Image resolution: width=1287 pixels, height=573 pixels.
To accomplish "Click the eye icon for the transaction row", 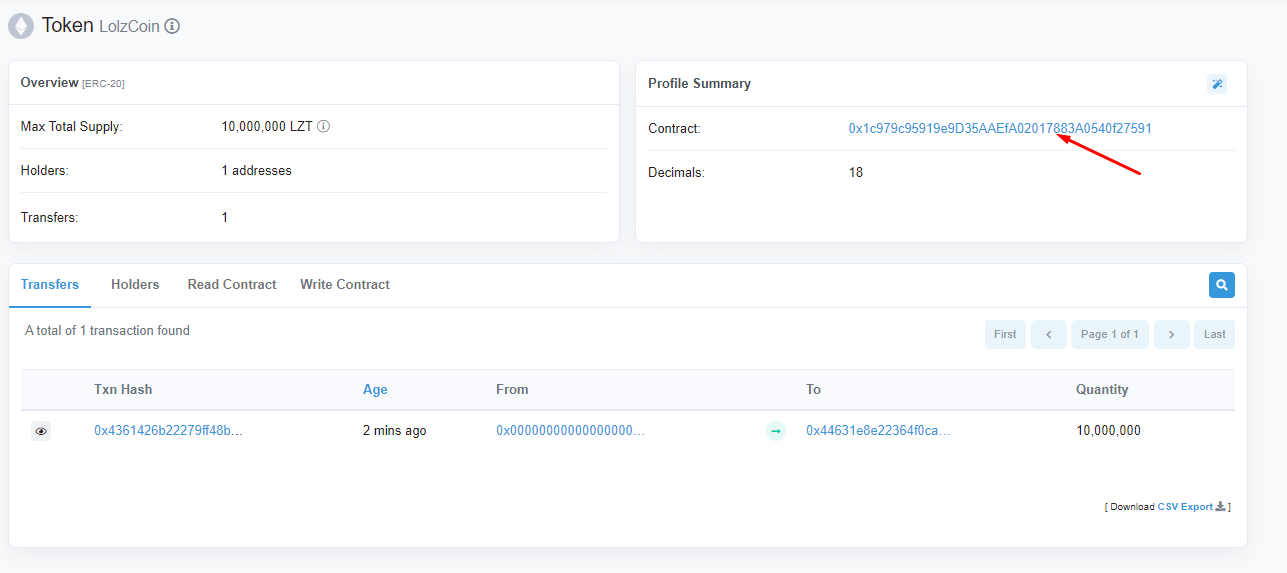I will (41, 431).
